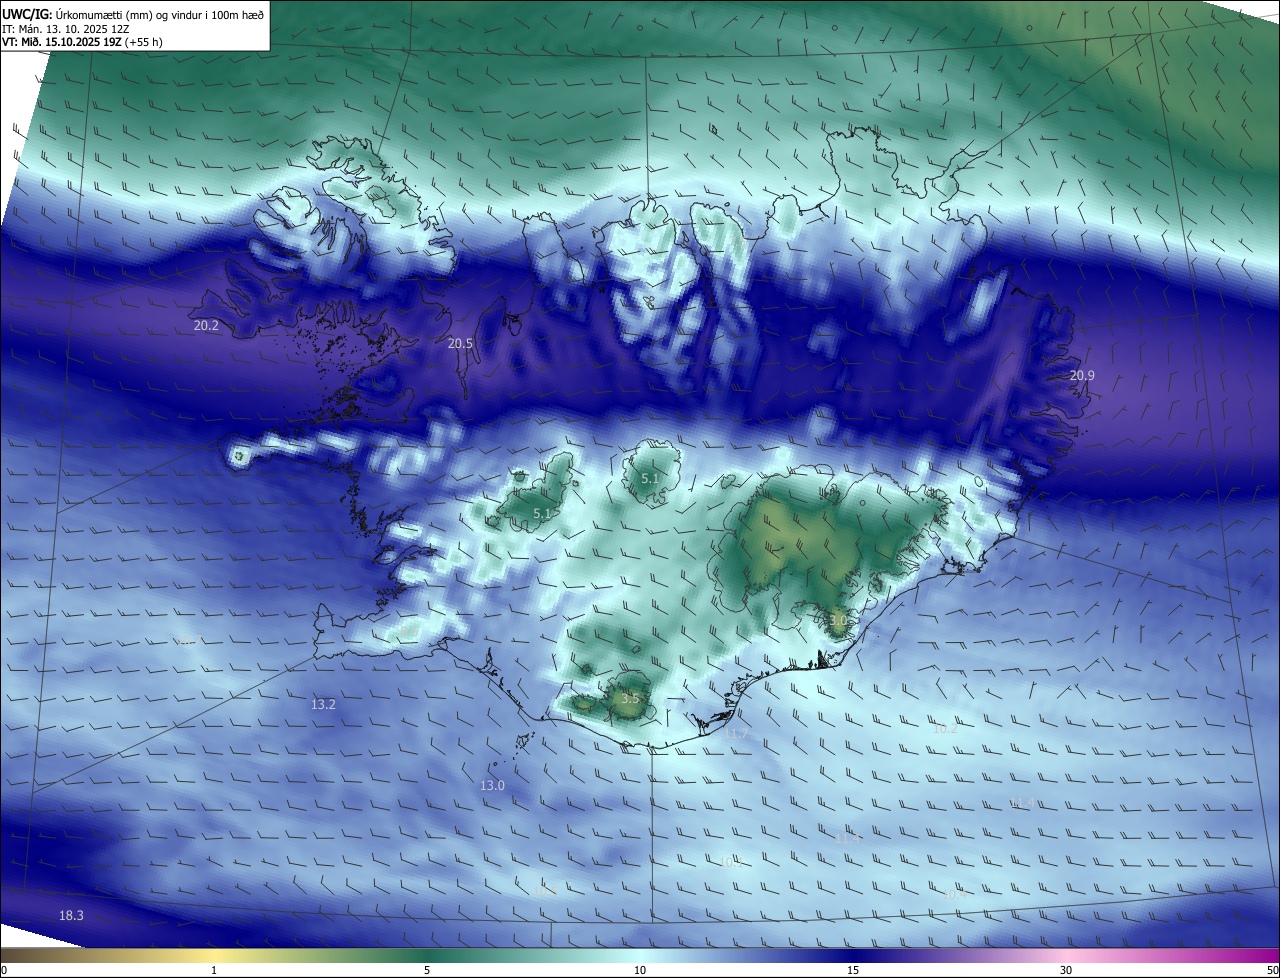The width and height of the screenshot is (1280, 978).
Task: Click the 5.1 value on the western glacier
Action: (542, 513)
